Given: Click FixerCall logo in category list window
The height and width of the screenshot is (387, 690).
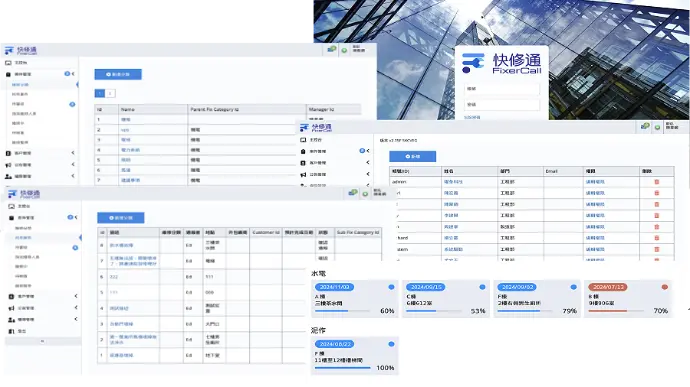Looking at the screenshot, I should click(21, 50).
